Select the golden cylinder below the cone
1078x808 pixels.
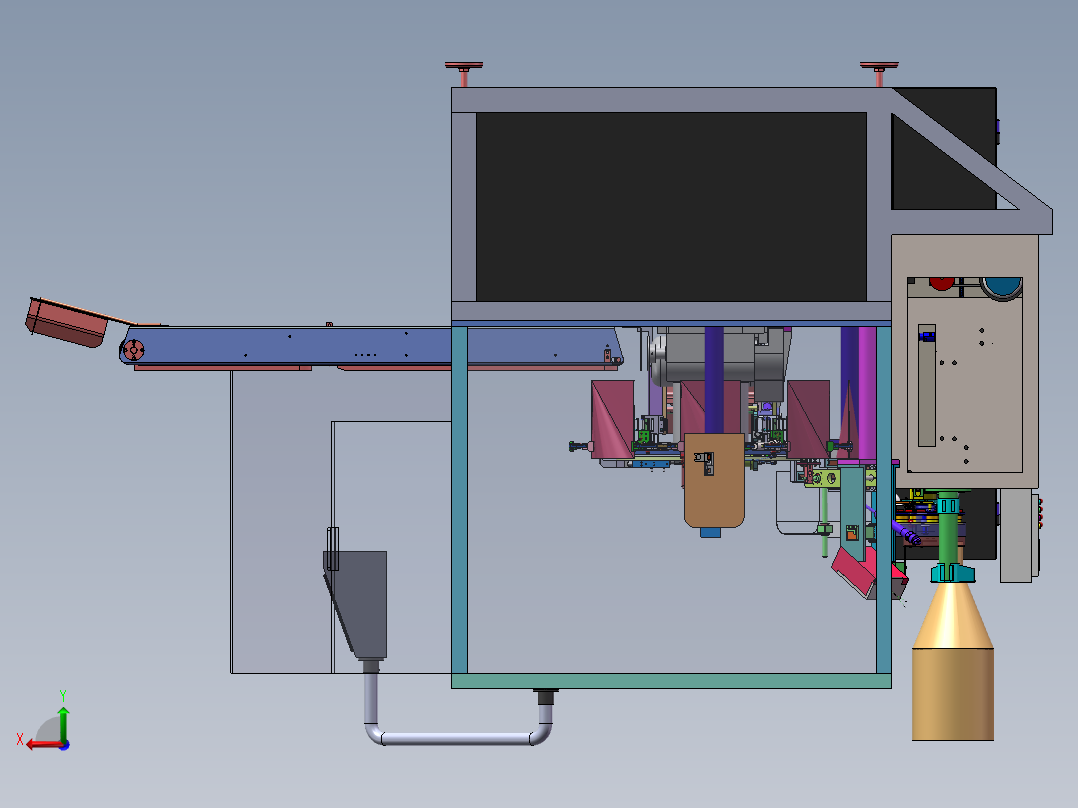click(952, 694)
